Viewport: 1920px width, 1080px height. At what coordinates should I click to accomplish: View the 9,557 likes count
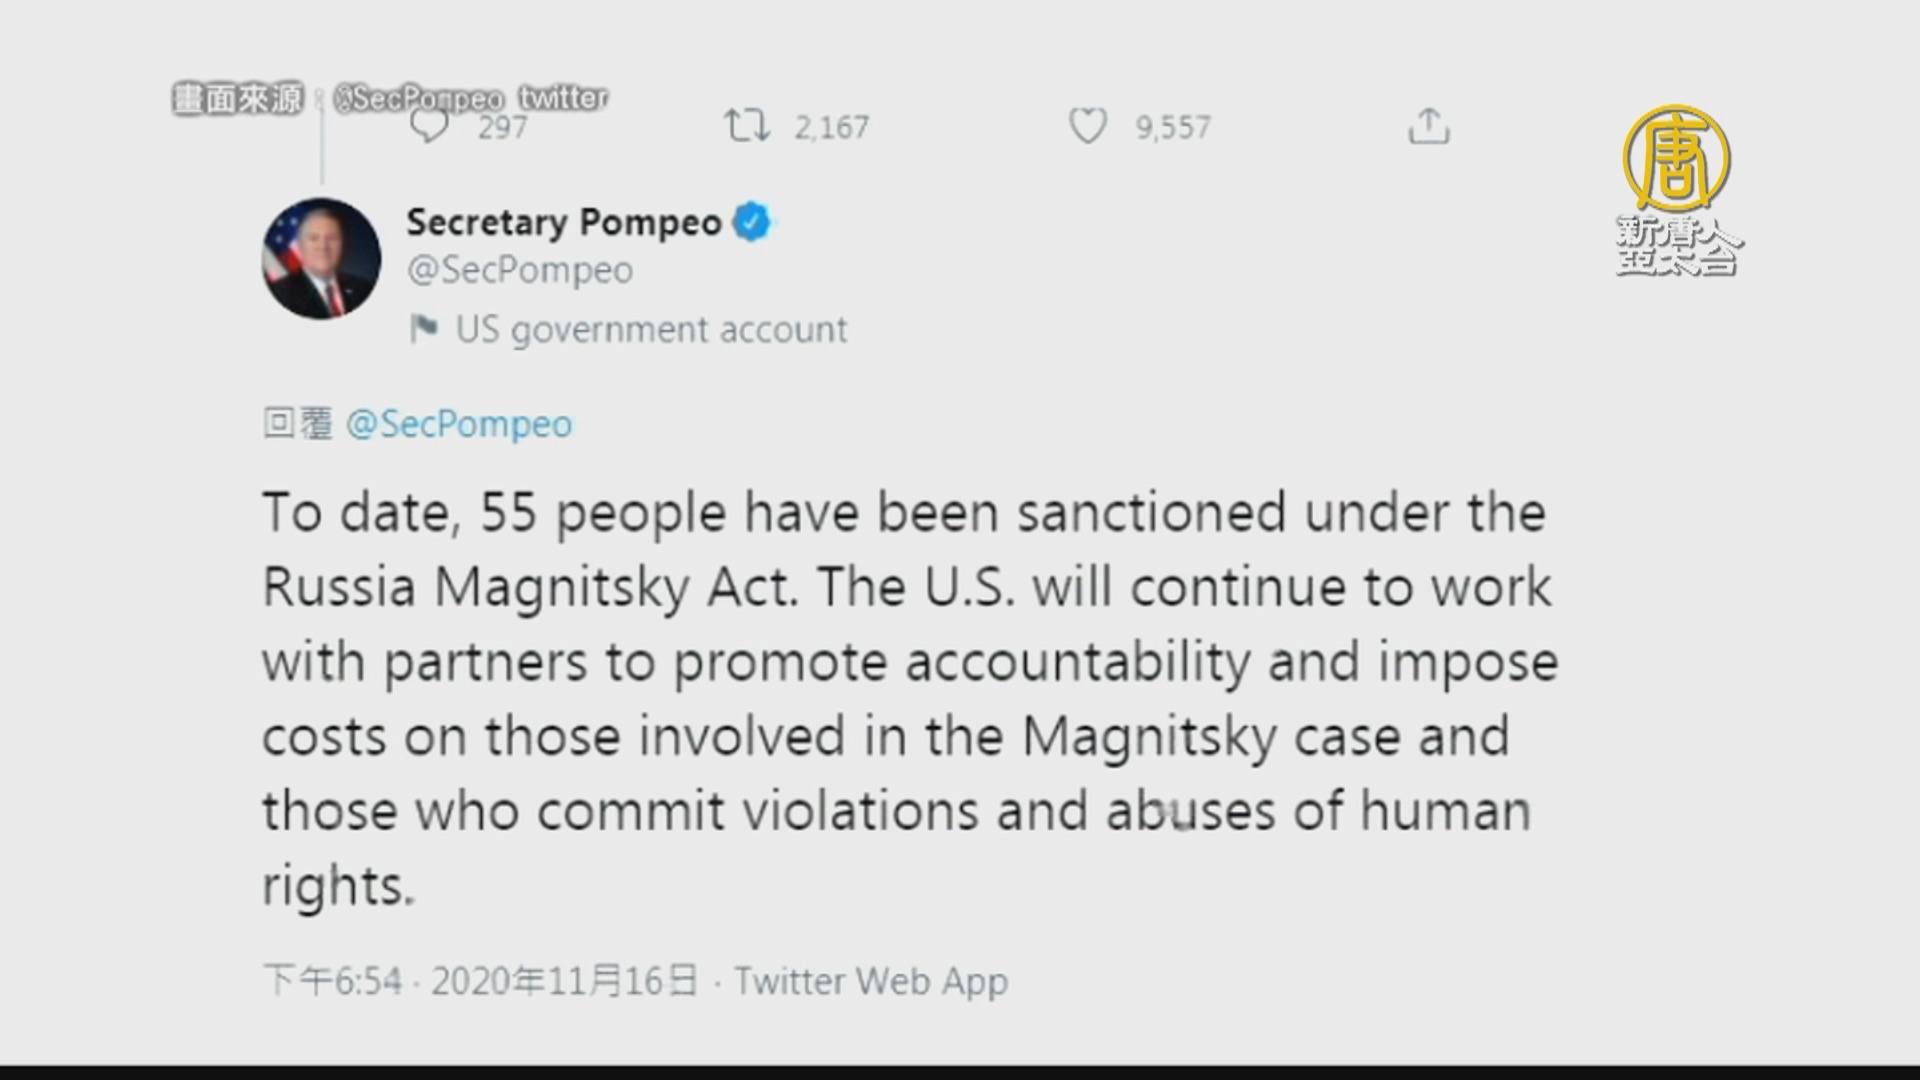(x=1173, y=127)
